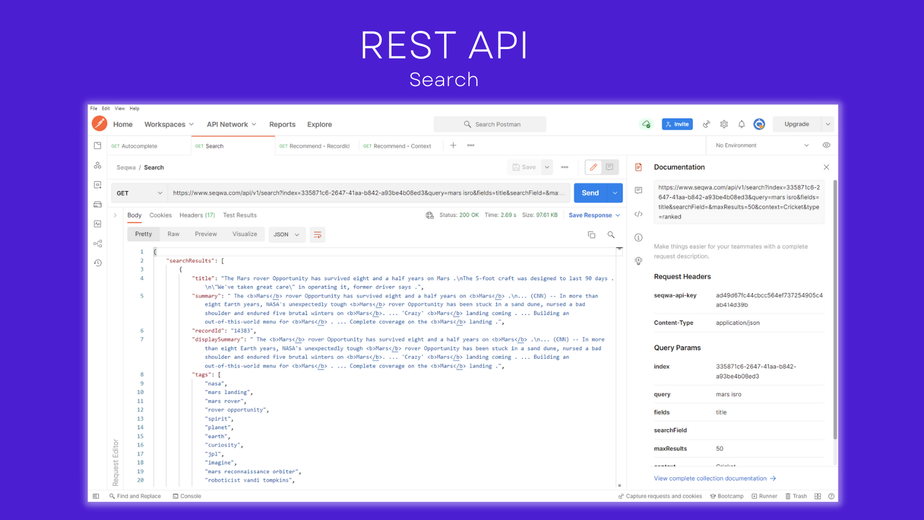Click the blue Send button

coord(590,193)
